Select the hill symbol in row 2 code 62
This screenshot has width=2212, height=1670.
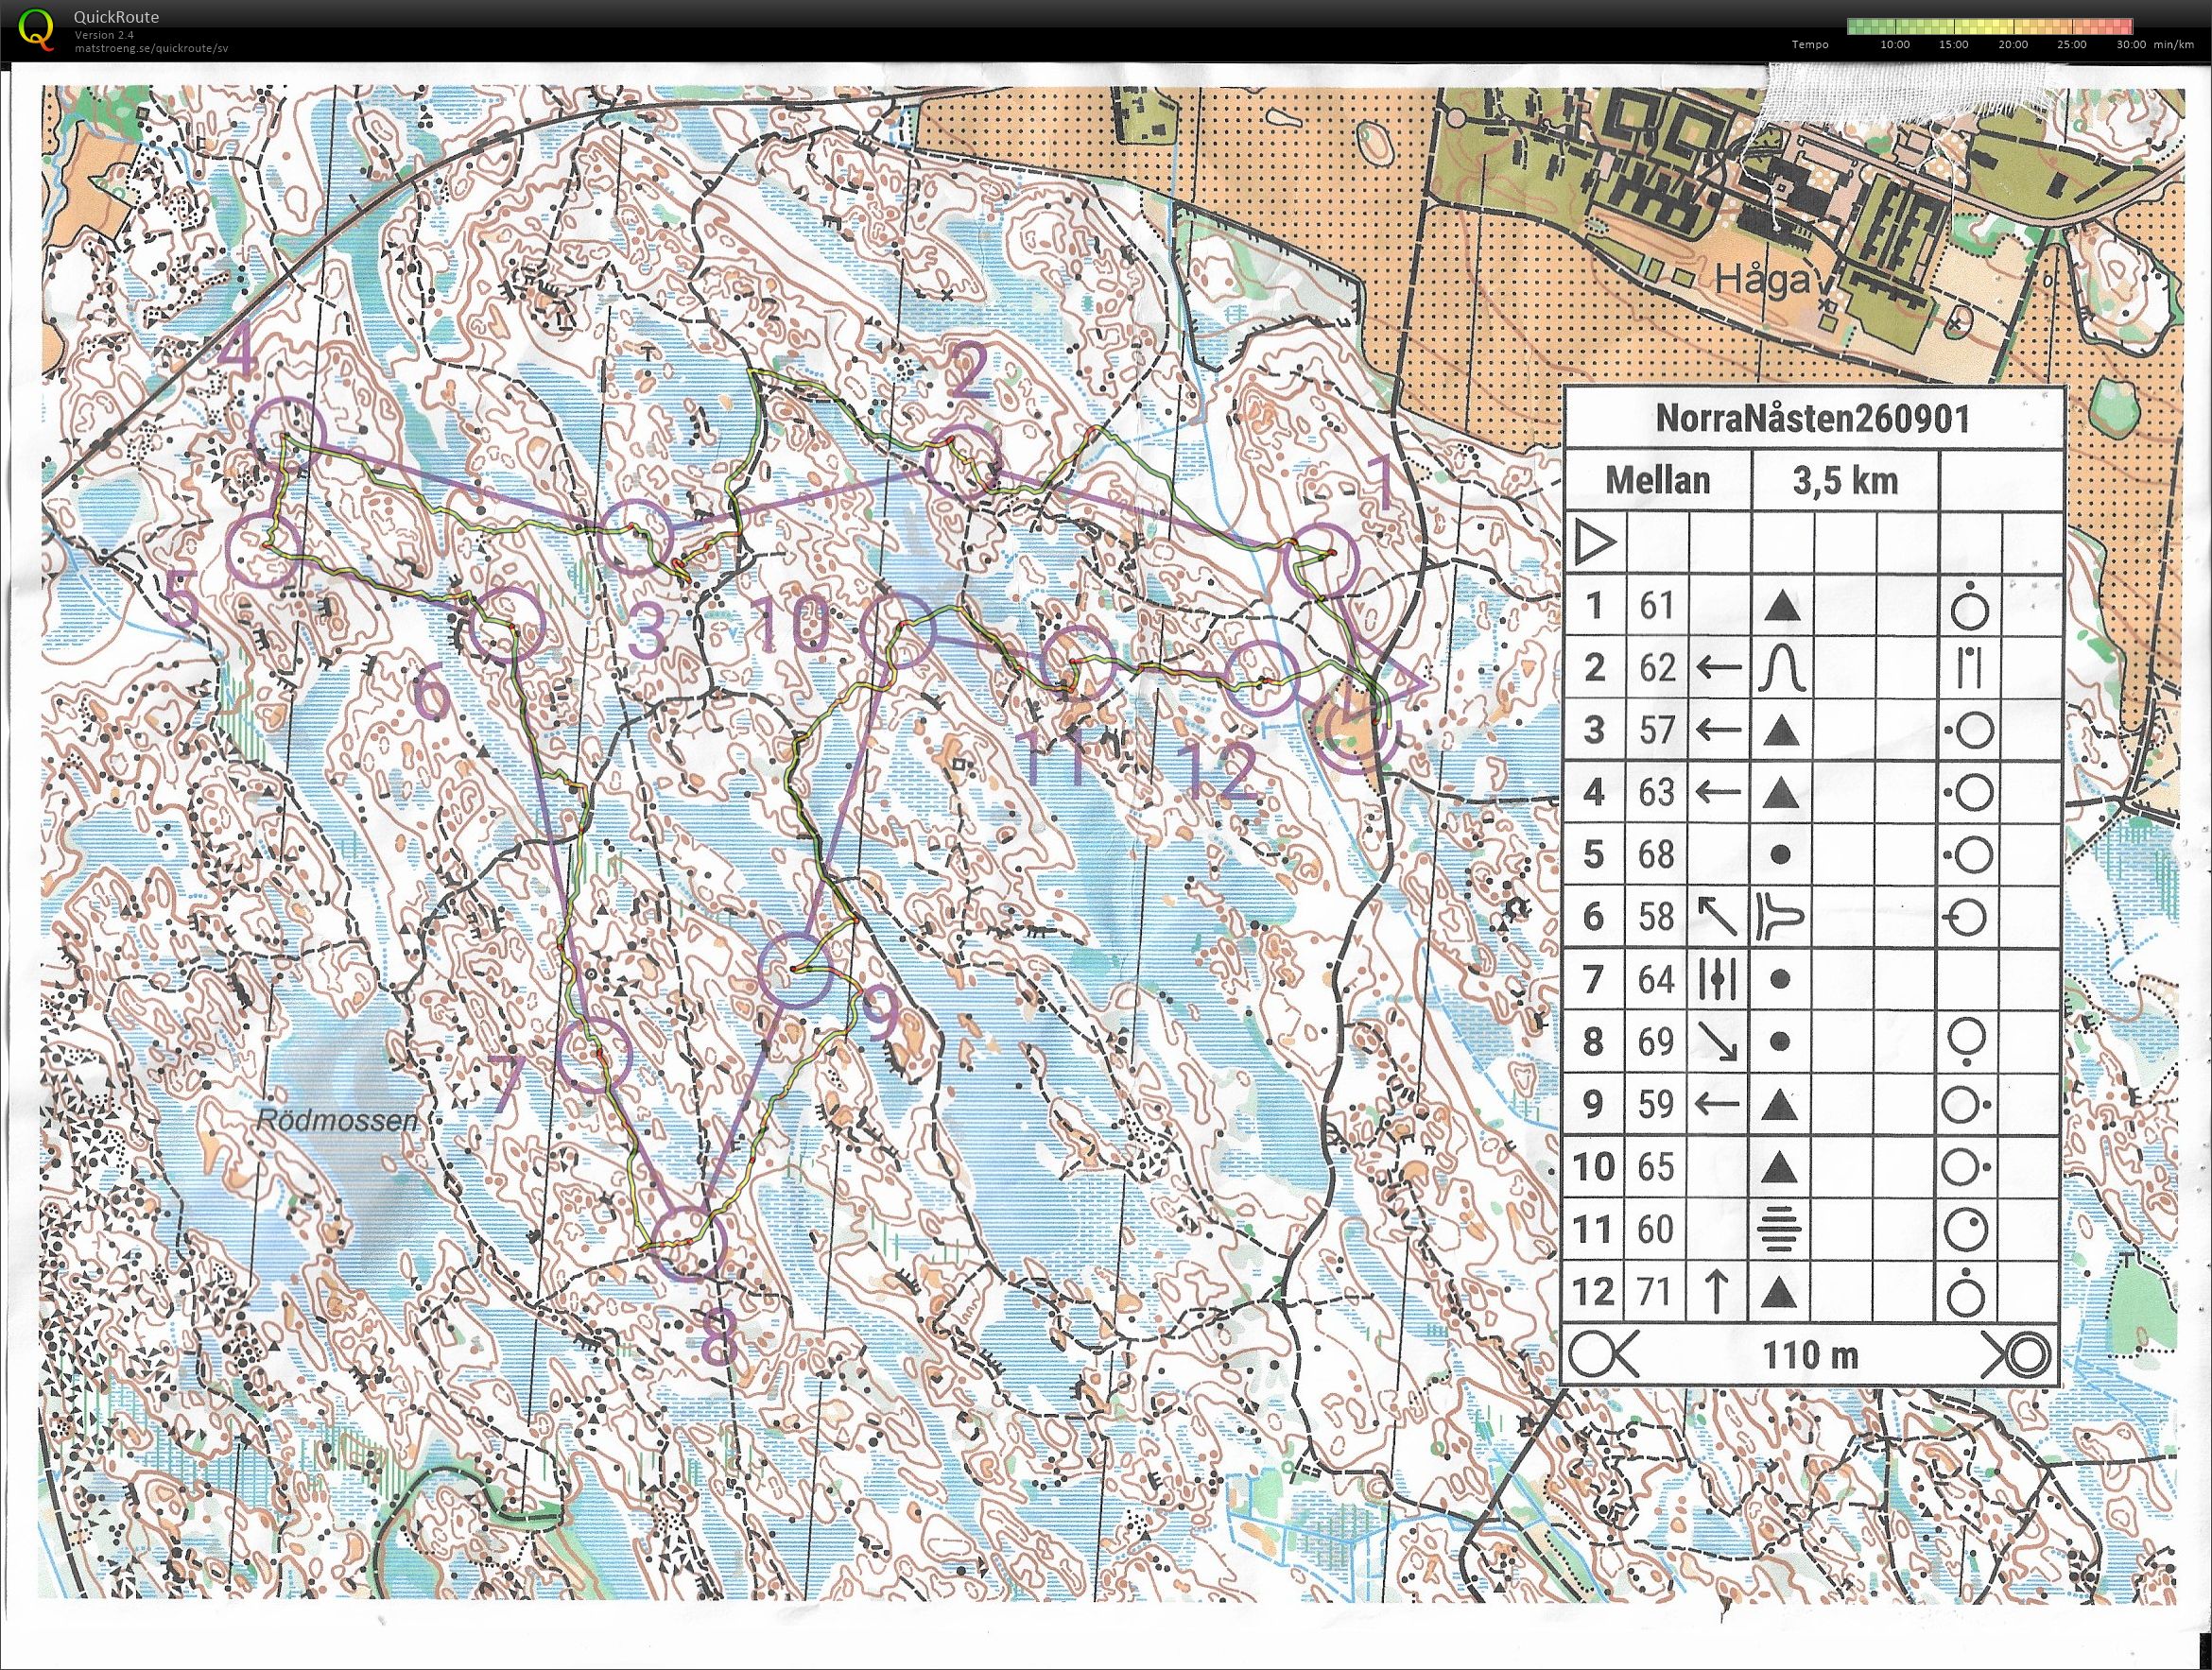(x=1782, y=667)
